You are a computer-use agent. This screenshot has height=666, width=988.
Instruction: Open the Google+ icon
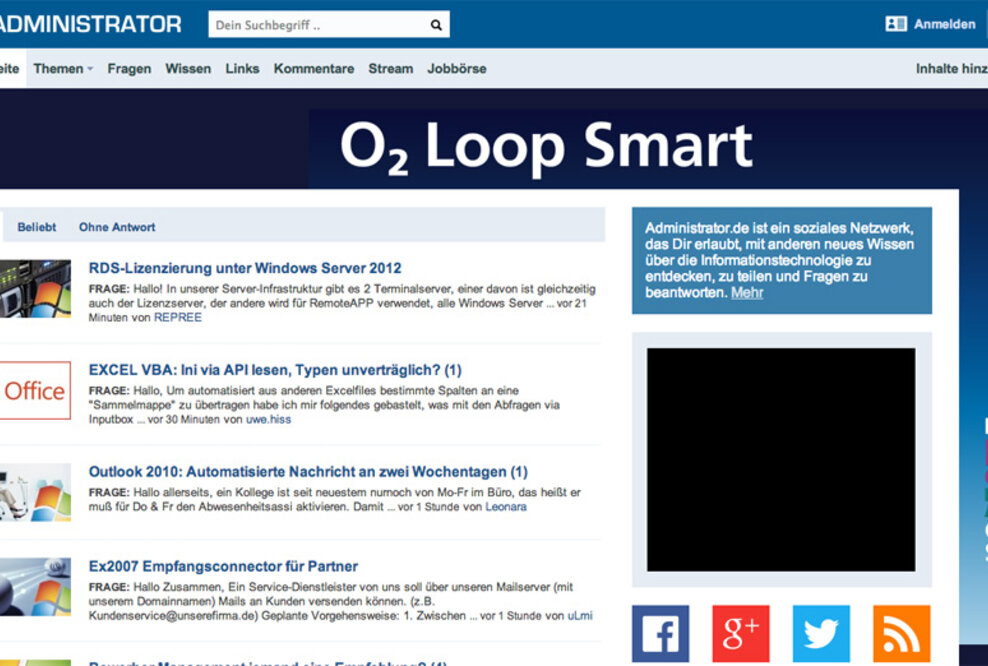[x=741, y=632]
